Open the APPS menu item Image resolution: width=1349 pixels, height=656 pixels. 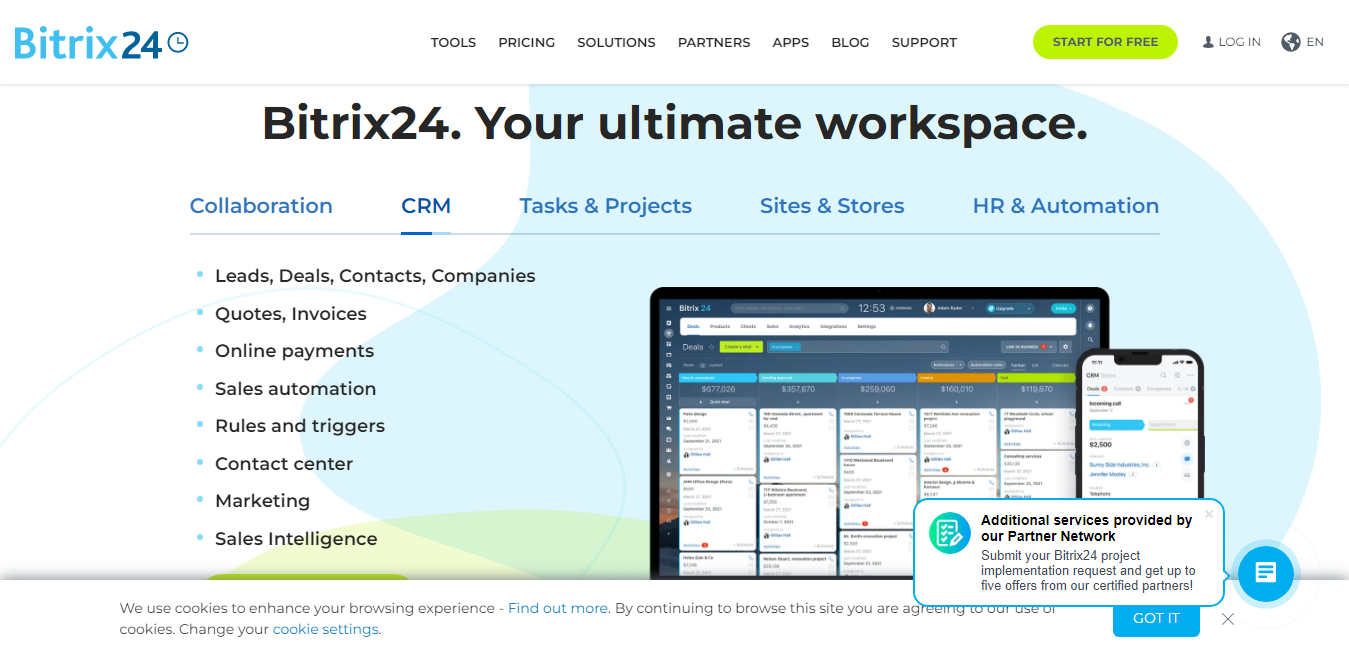coord(791,42)
